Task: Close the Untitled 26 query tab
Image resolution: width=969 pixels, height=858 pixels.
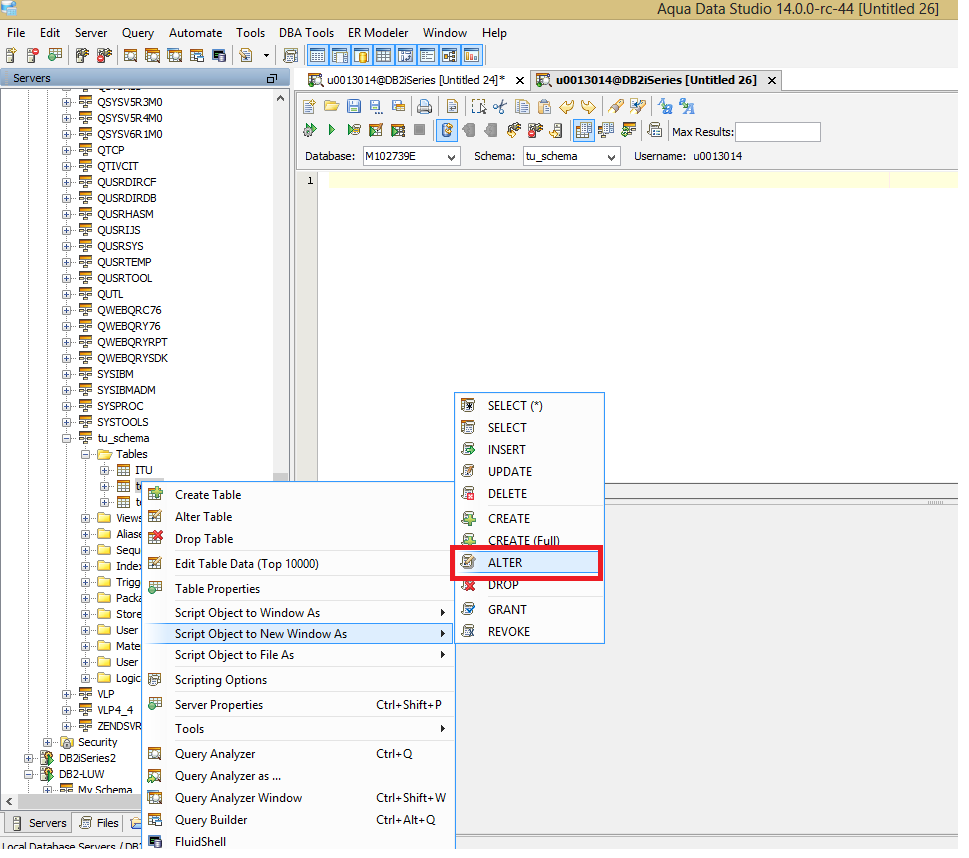Action: pyautogui.click(x=772, y=80)
